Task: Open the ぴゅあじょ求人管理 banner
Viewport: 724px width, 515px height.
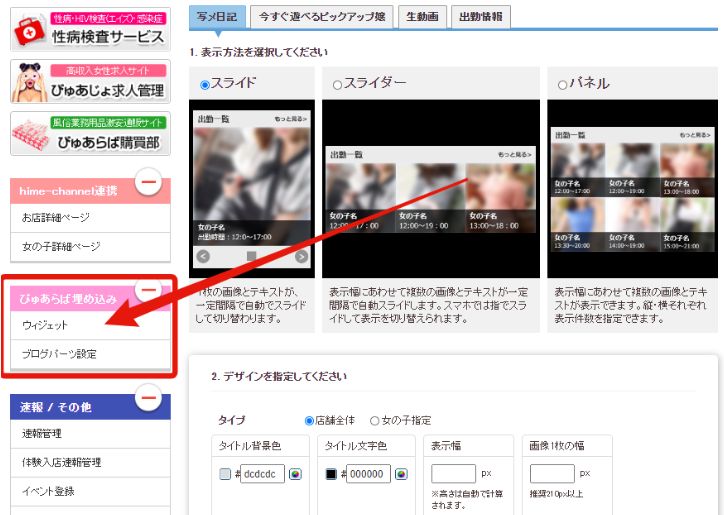Action: click(90, 81)
